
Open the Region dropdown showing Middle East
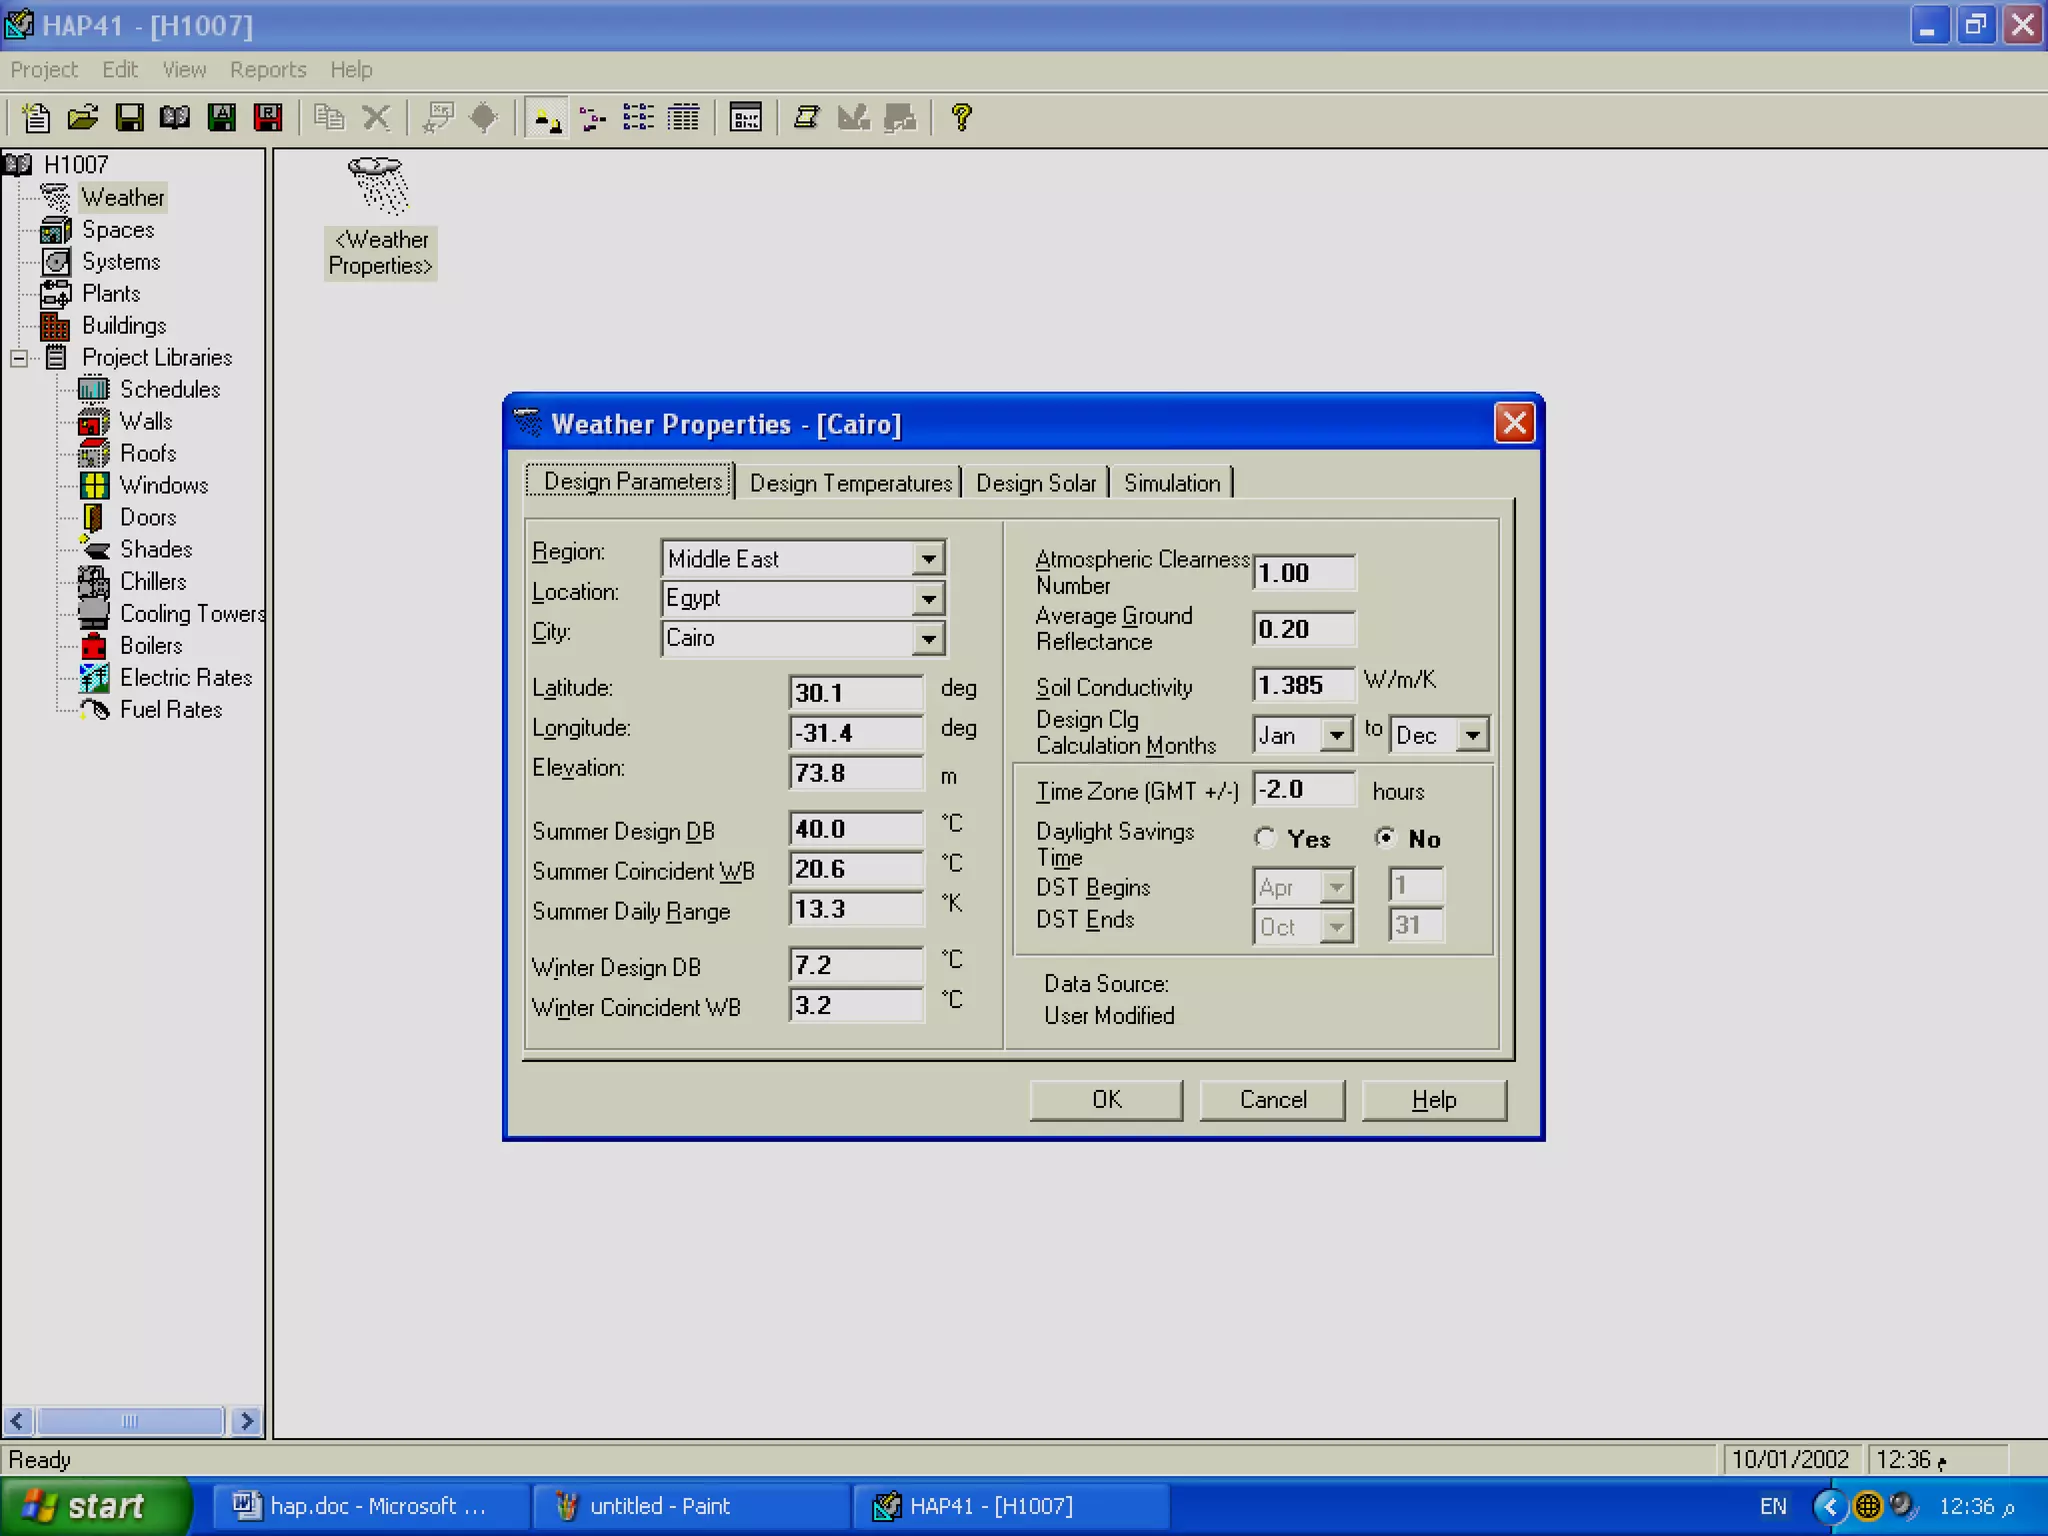tap(929, 559)
